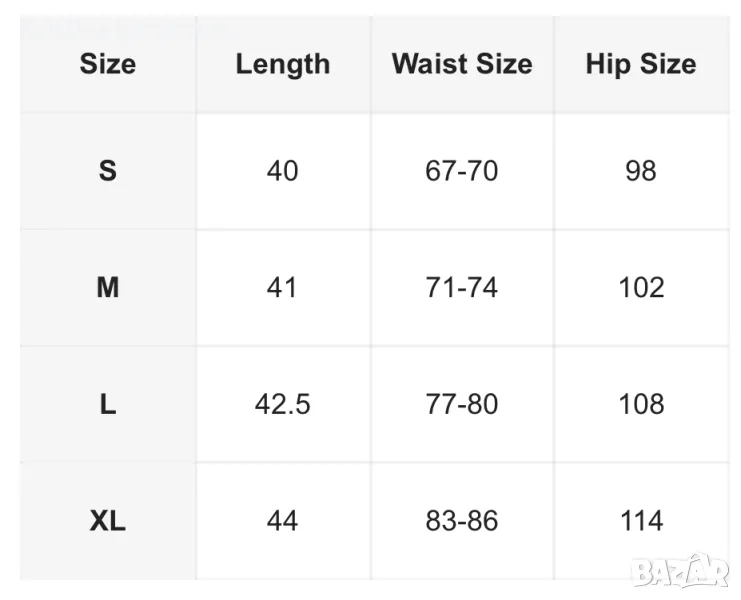Click waist size 71-74 cell

462,288
